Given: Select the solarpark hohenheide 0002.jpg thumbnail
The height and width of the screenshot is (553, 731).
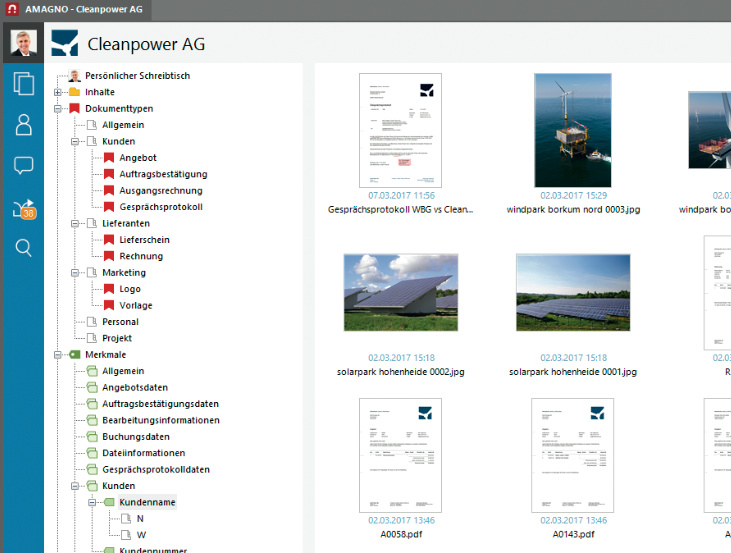Looking at the screenshot, I should [400, 291].
